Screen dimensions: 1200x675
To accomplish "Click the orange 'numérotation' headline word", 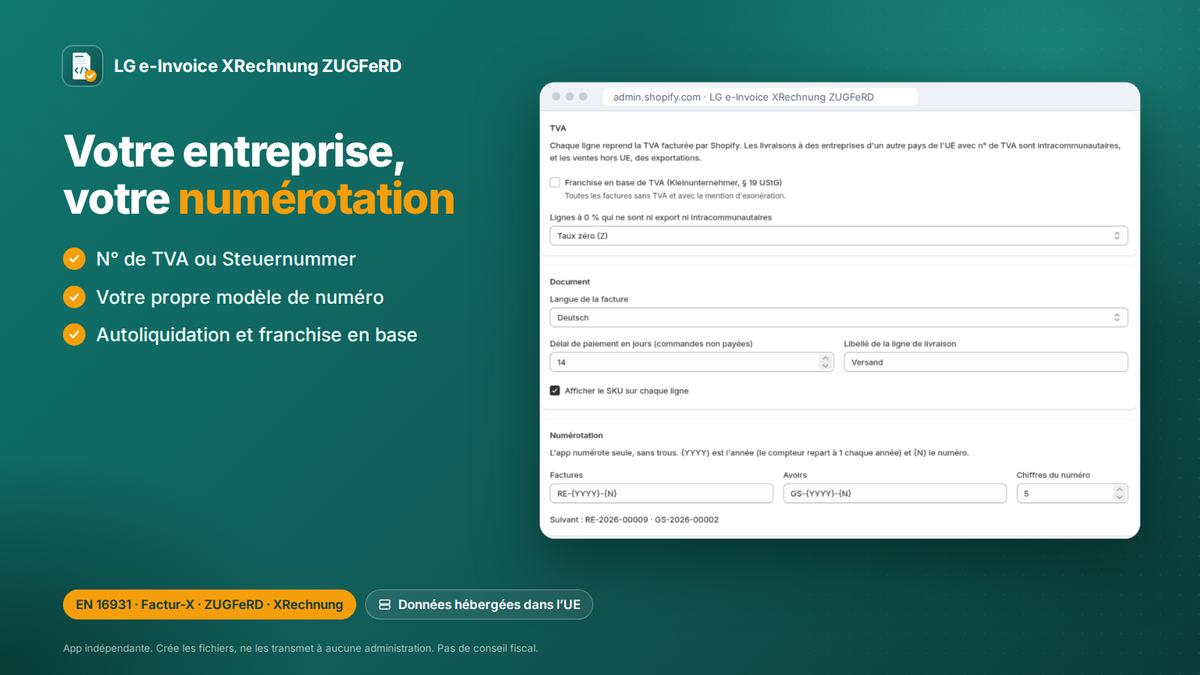I will [x=316, y=199].
